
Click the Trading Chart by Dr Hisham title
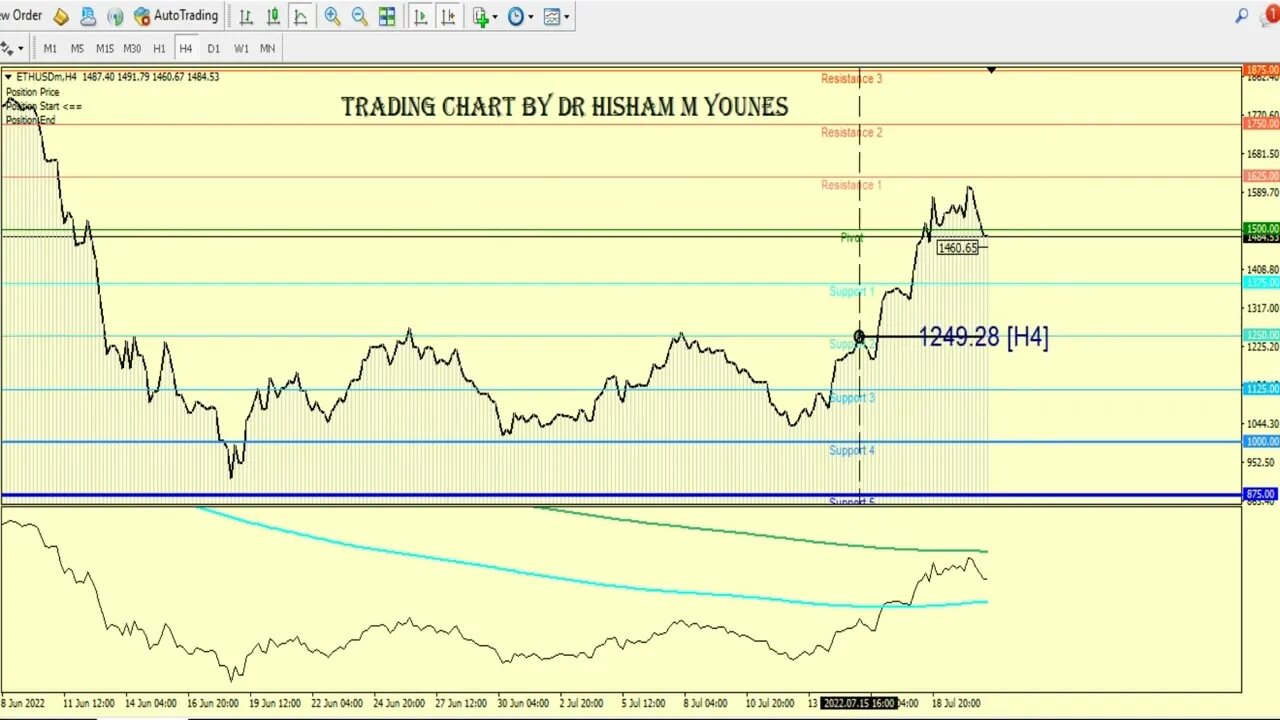click(565, 107)
